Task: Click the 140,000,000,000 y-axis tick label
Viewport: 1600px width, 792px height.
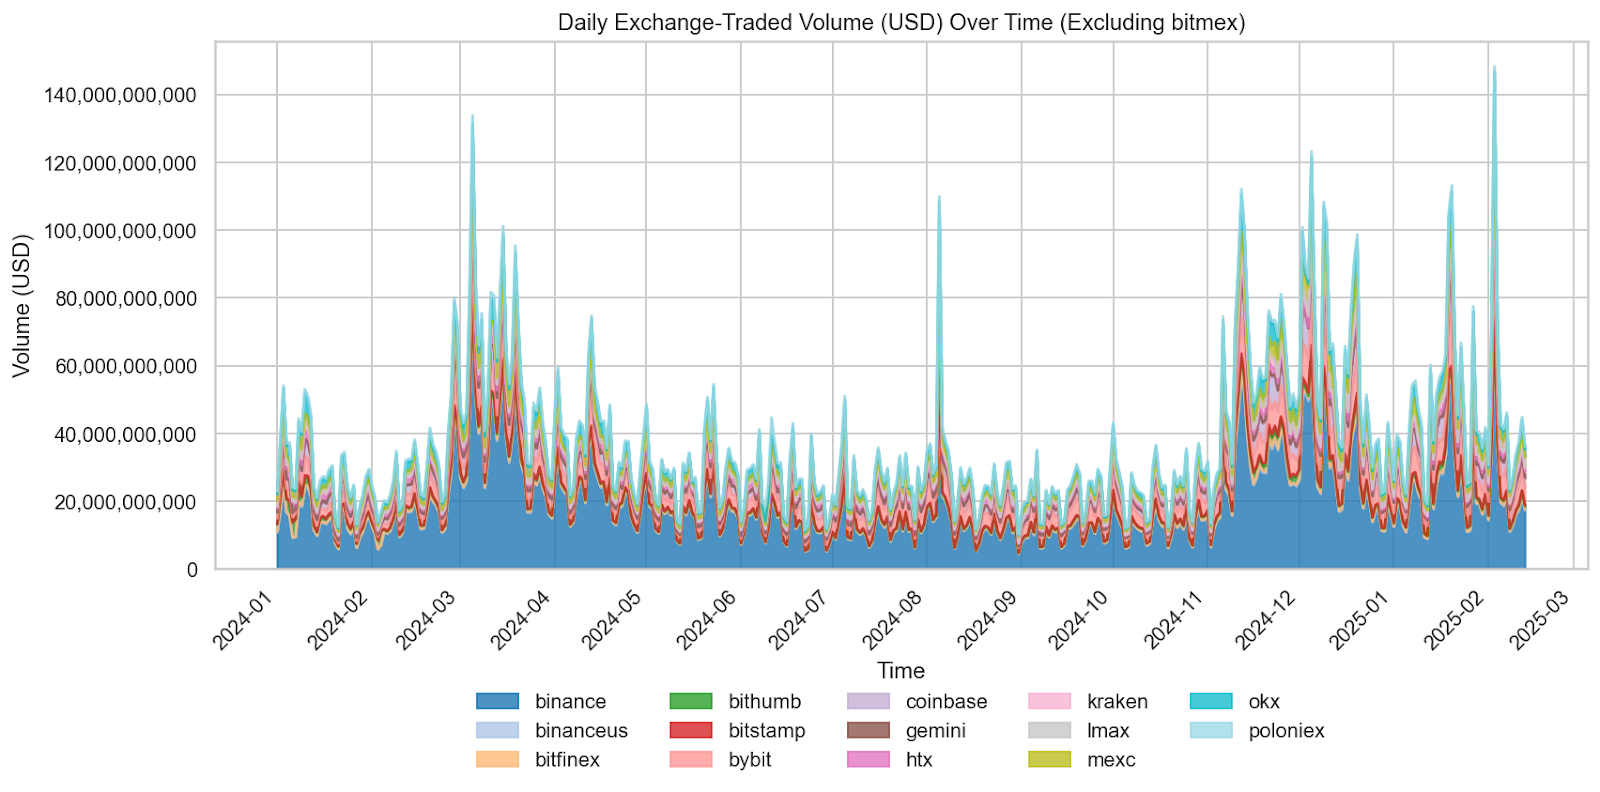Action: click(x=121, y=95)
